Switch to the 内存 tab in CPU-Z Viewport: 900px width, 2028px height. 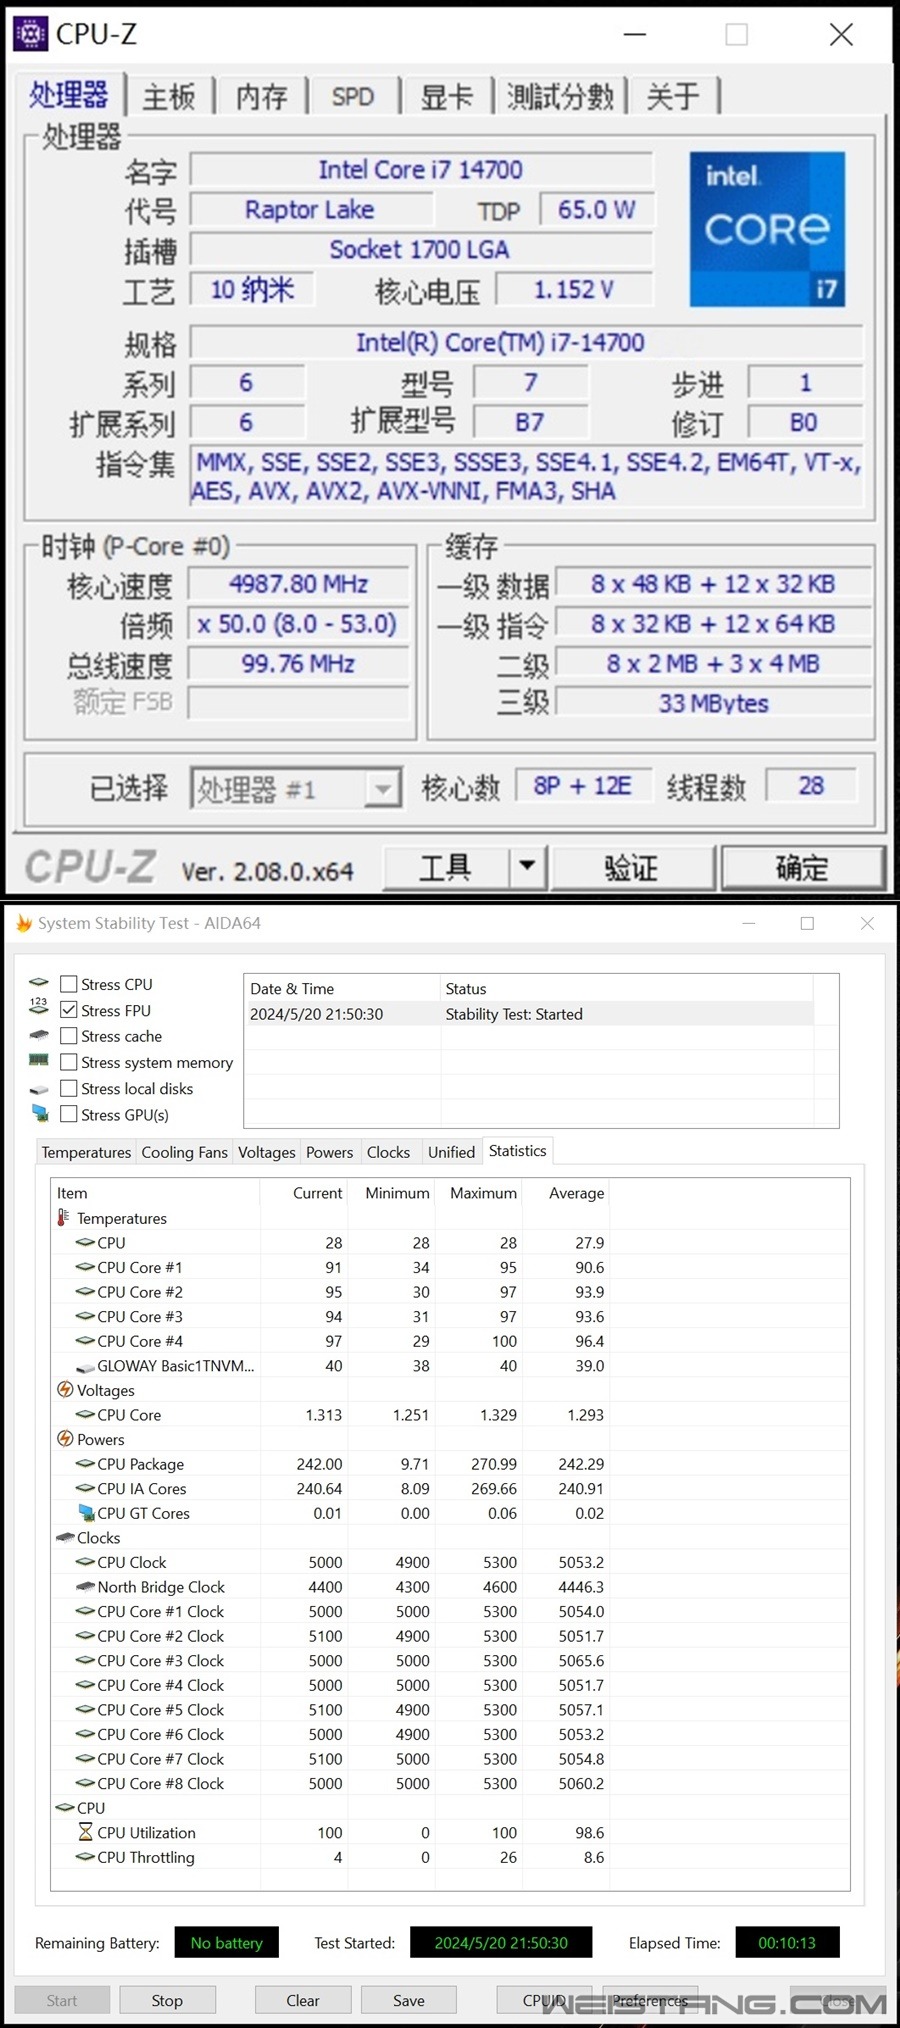(261, 96)
